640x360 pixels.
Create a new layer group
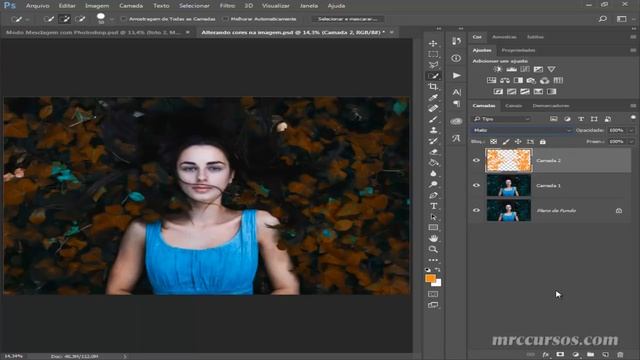pyautogui.click(x=591, y=355)
